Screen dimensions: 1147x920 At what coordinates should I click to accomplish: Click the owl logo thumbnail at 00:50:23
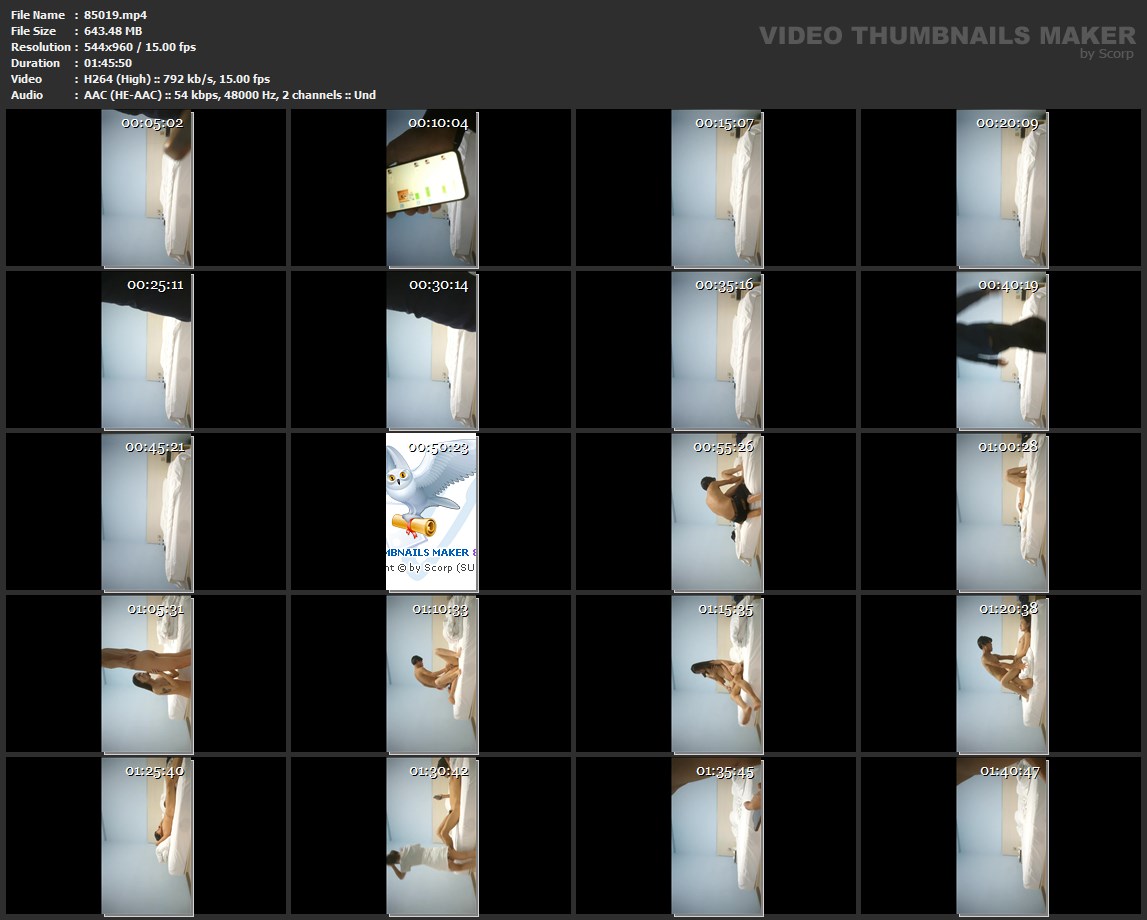coord(431,512)
